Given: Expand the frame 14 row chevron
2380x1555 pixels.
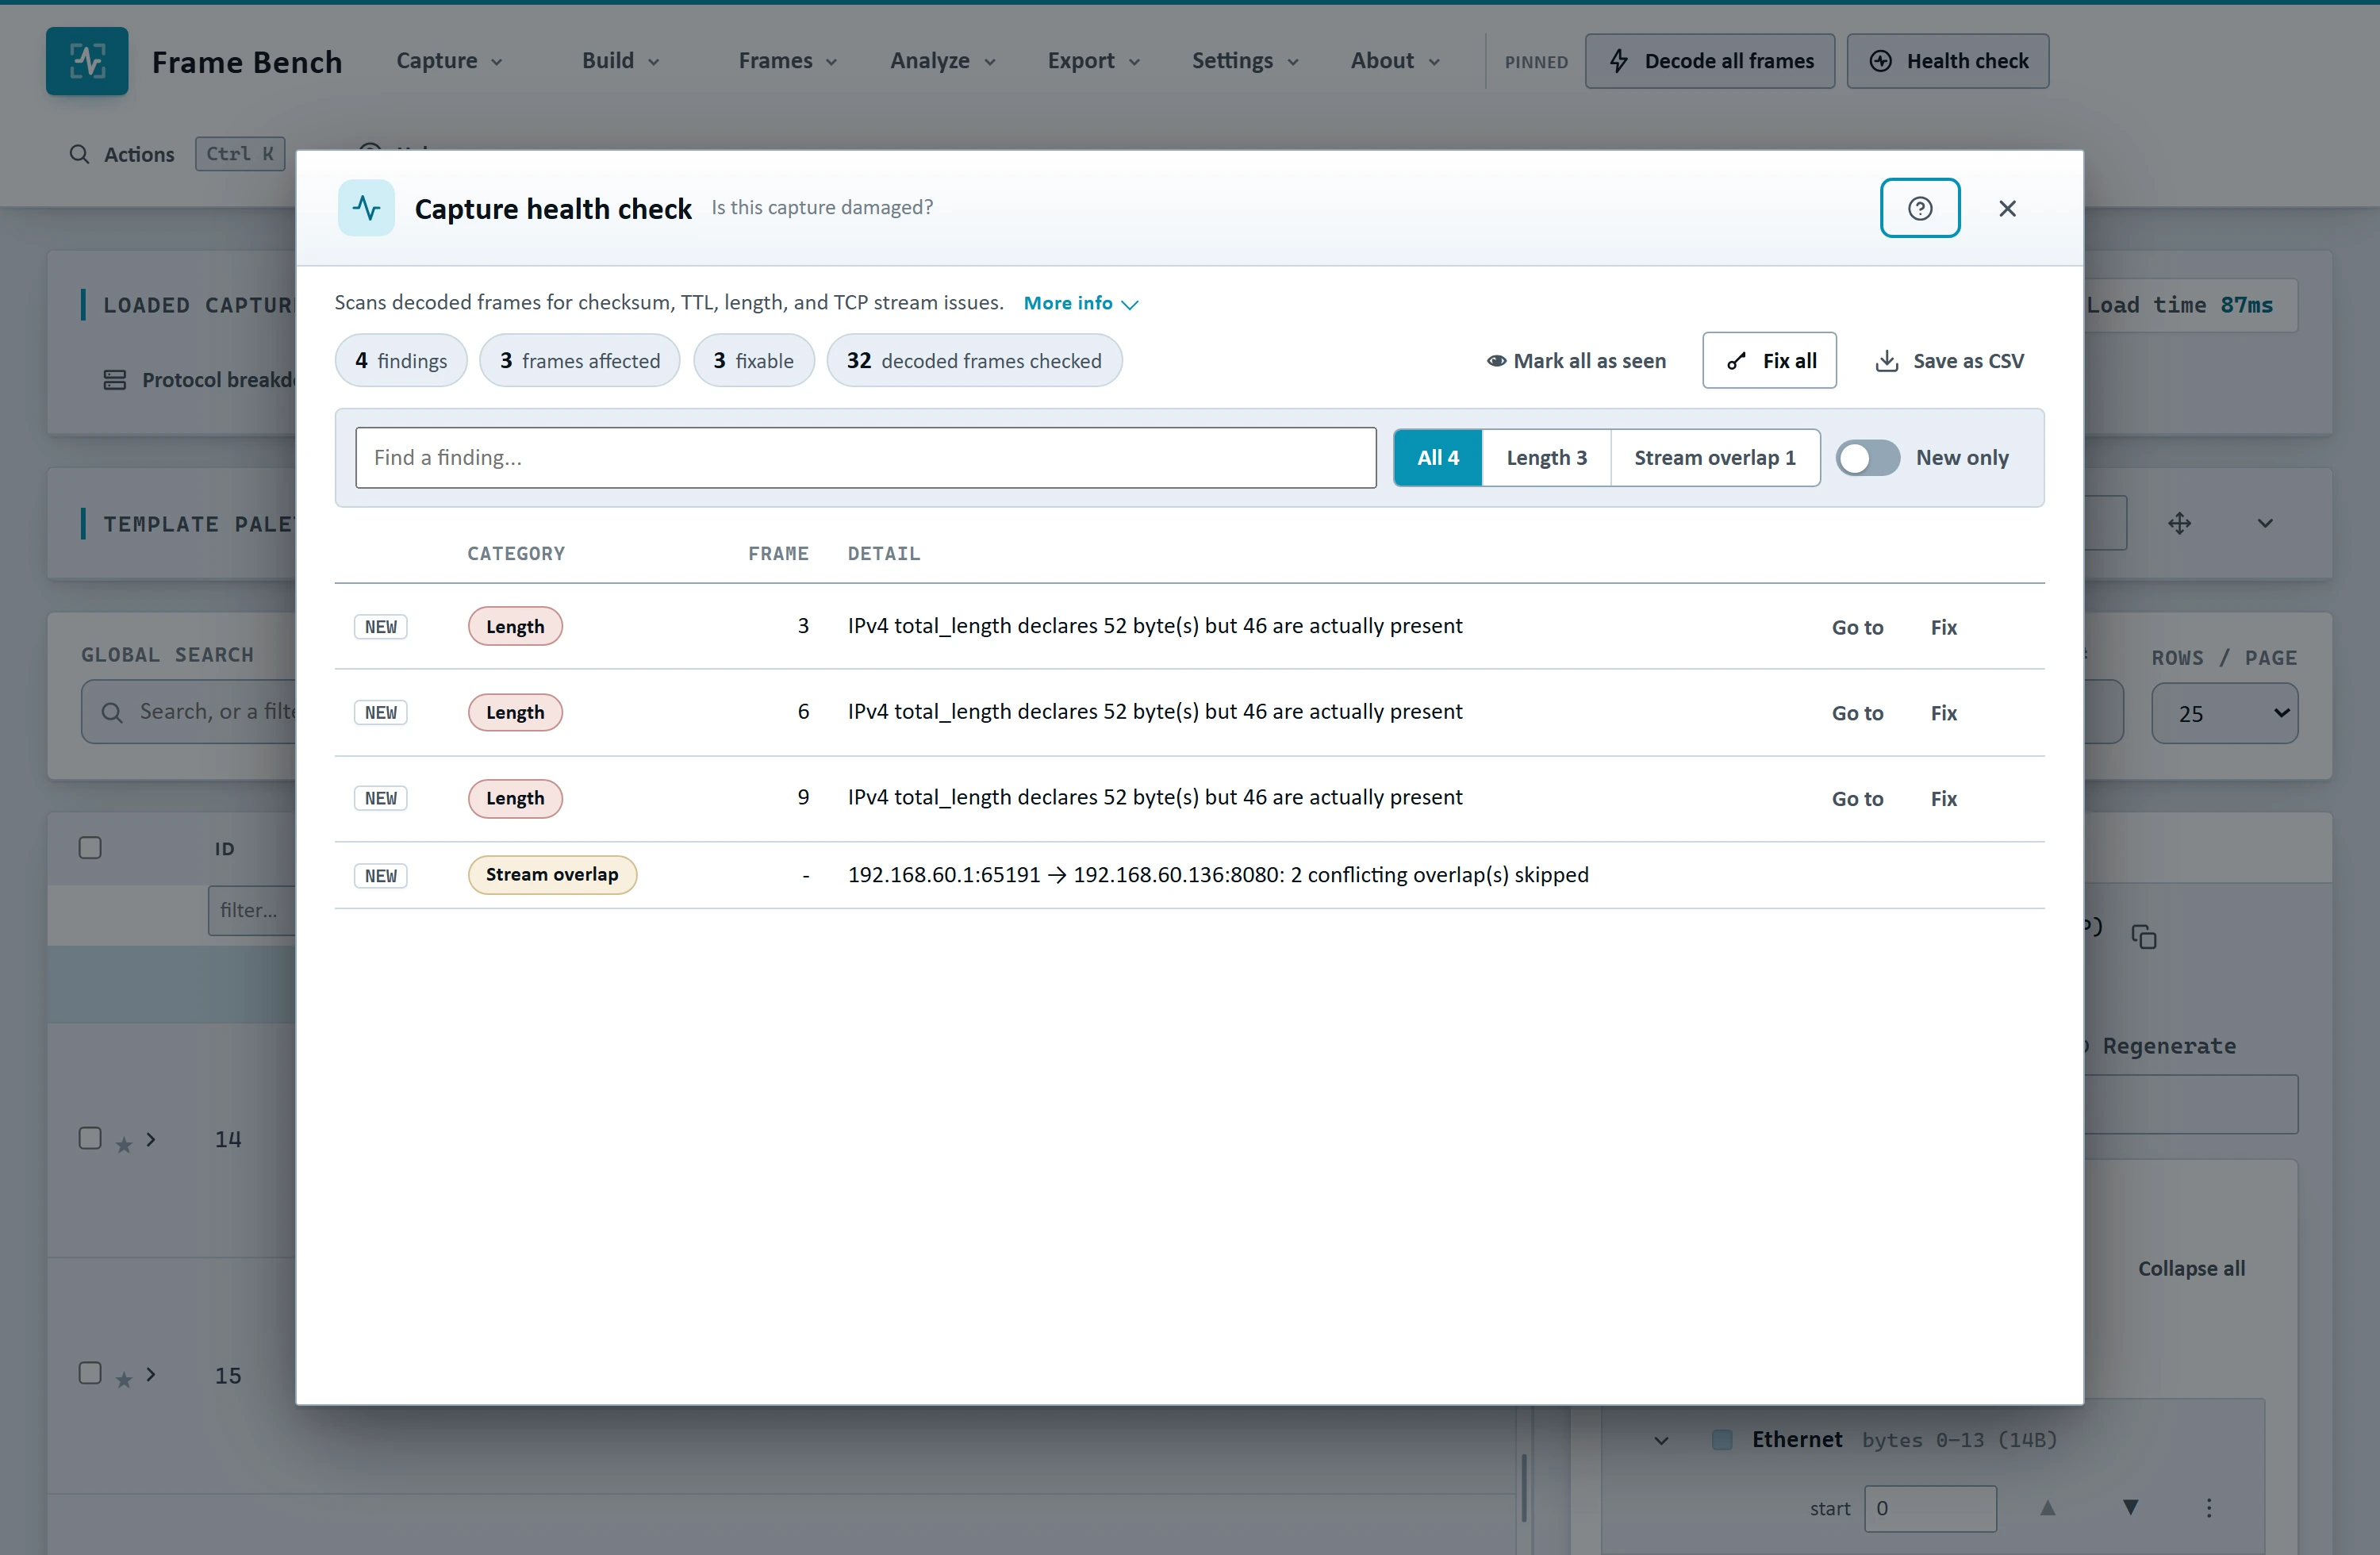Looking at the screenshot, I should click(150, 1139).
